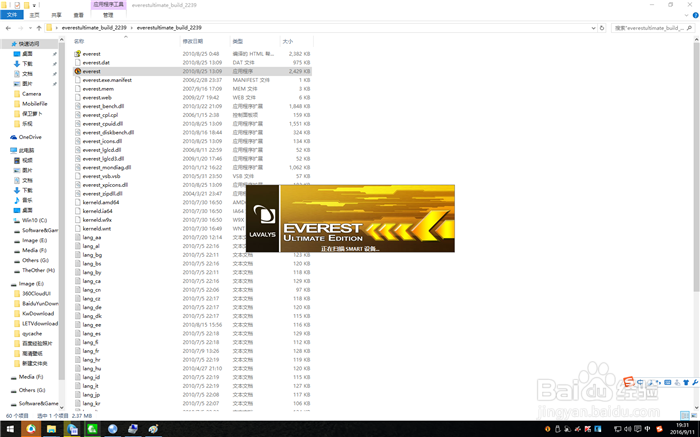Click the EVEREST Ultimate Edition splash screen
Screen dimensions: 700x437
(350, 219)
